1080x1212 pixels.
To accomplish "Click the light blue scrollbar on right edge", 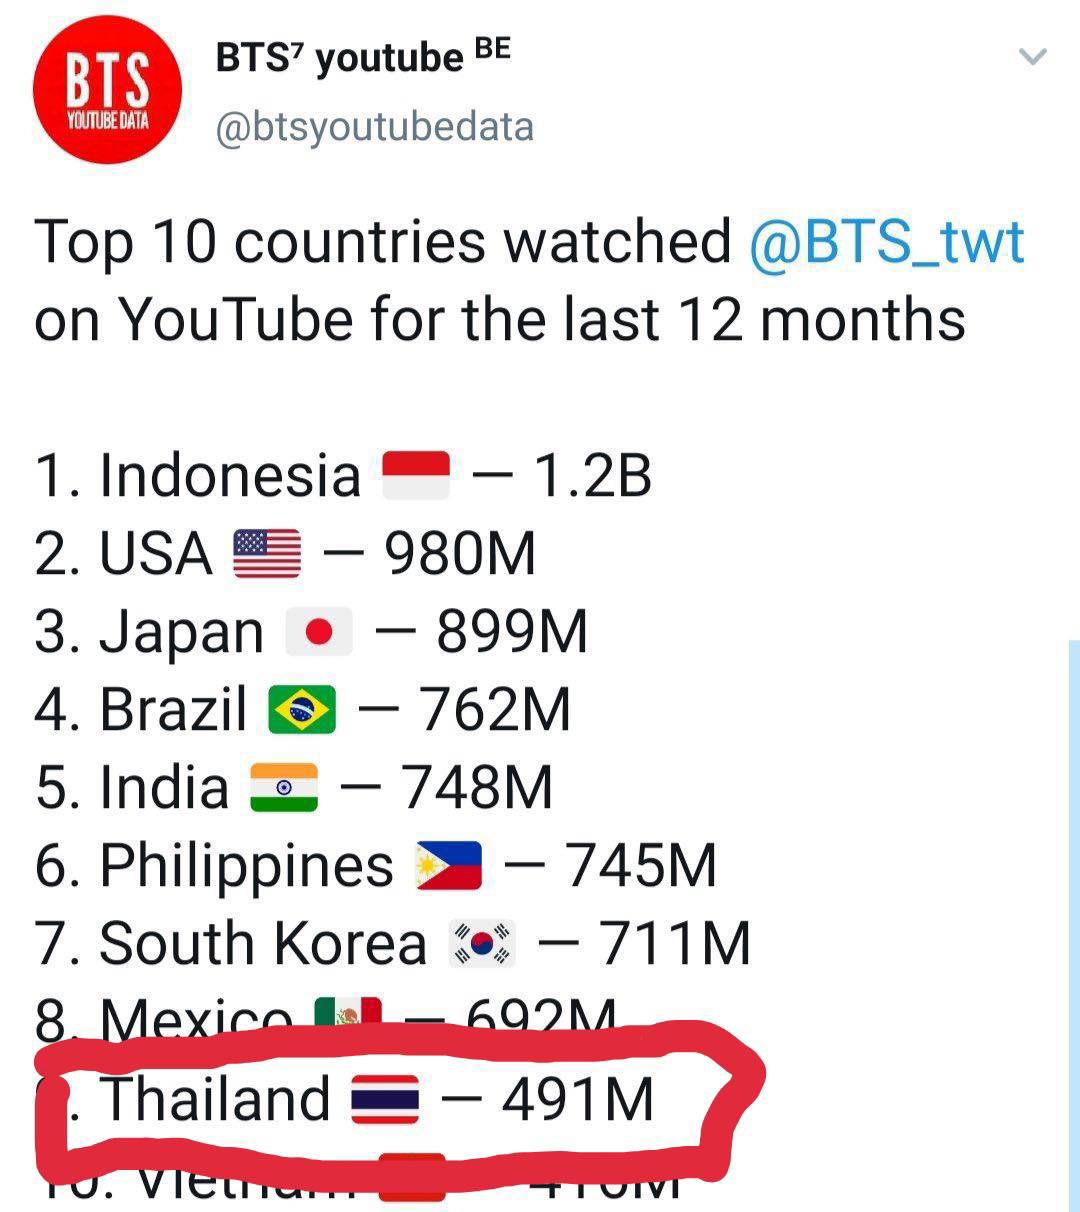I will click(1074, 926).
